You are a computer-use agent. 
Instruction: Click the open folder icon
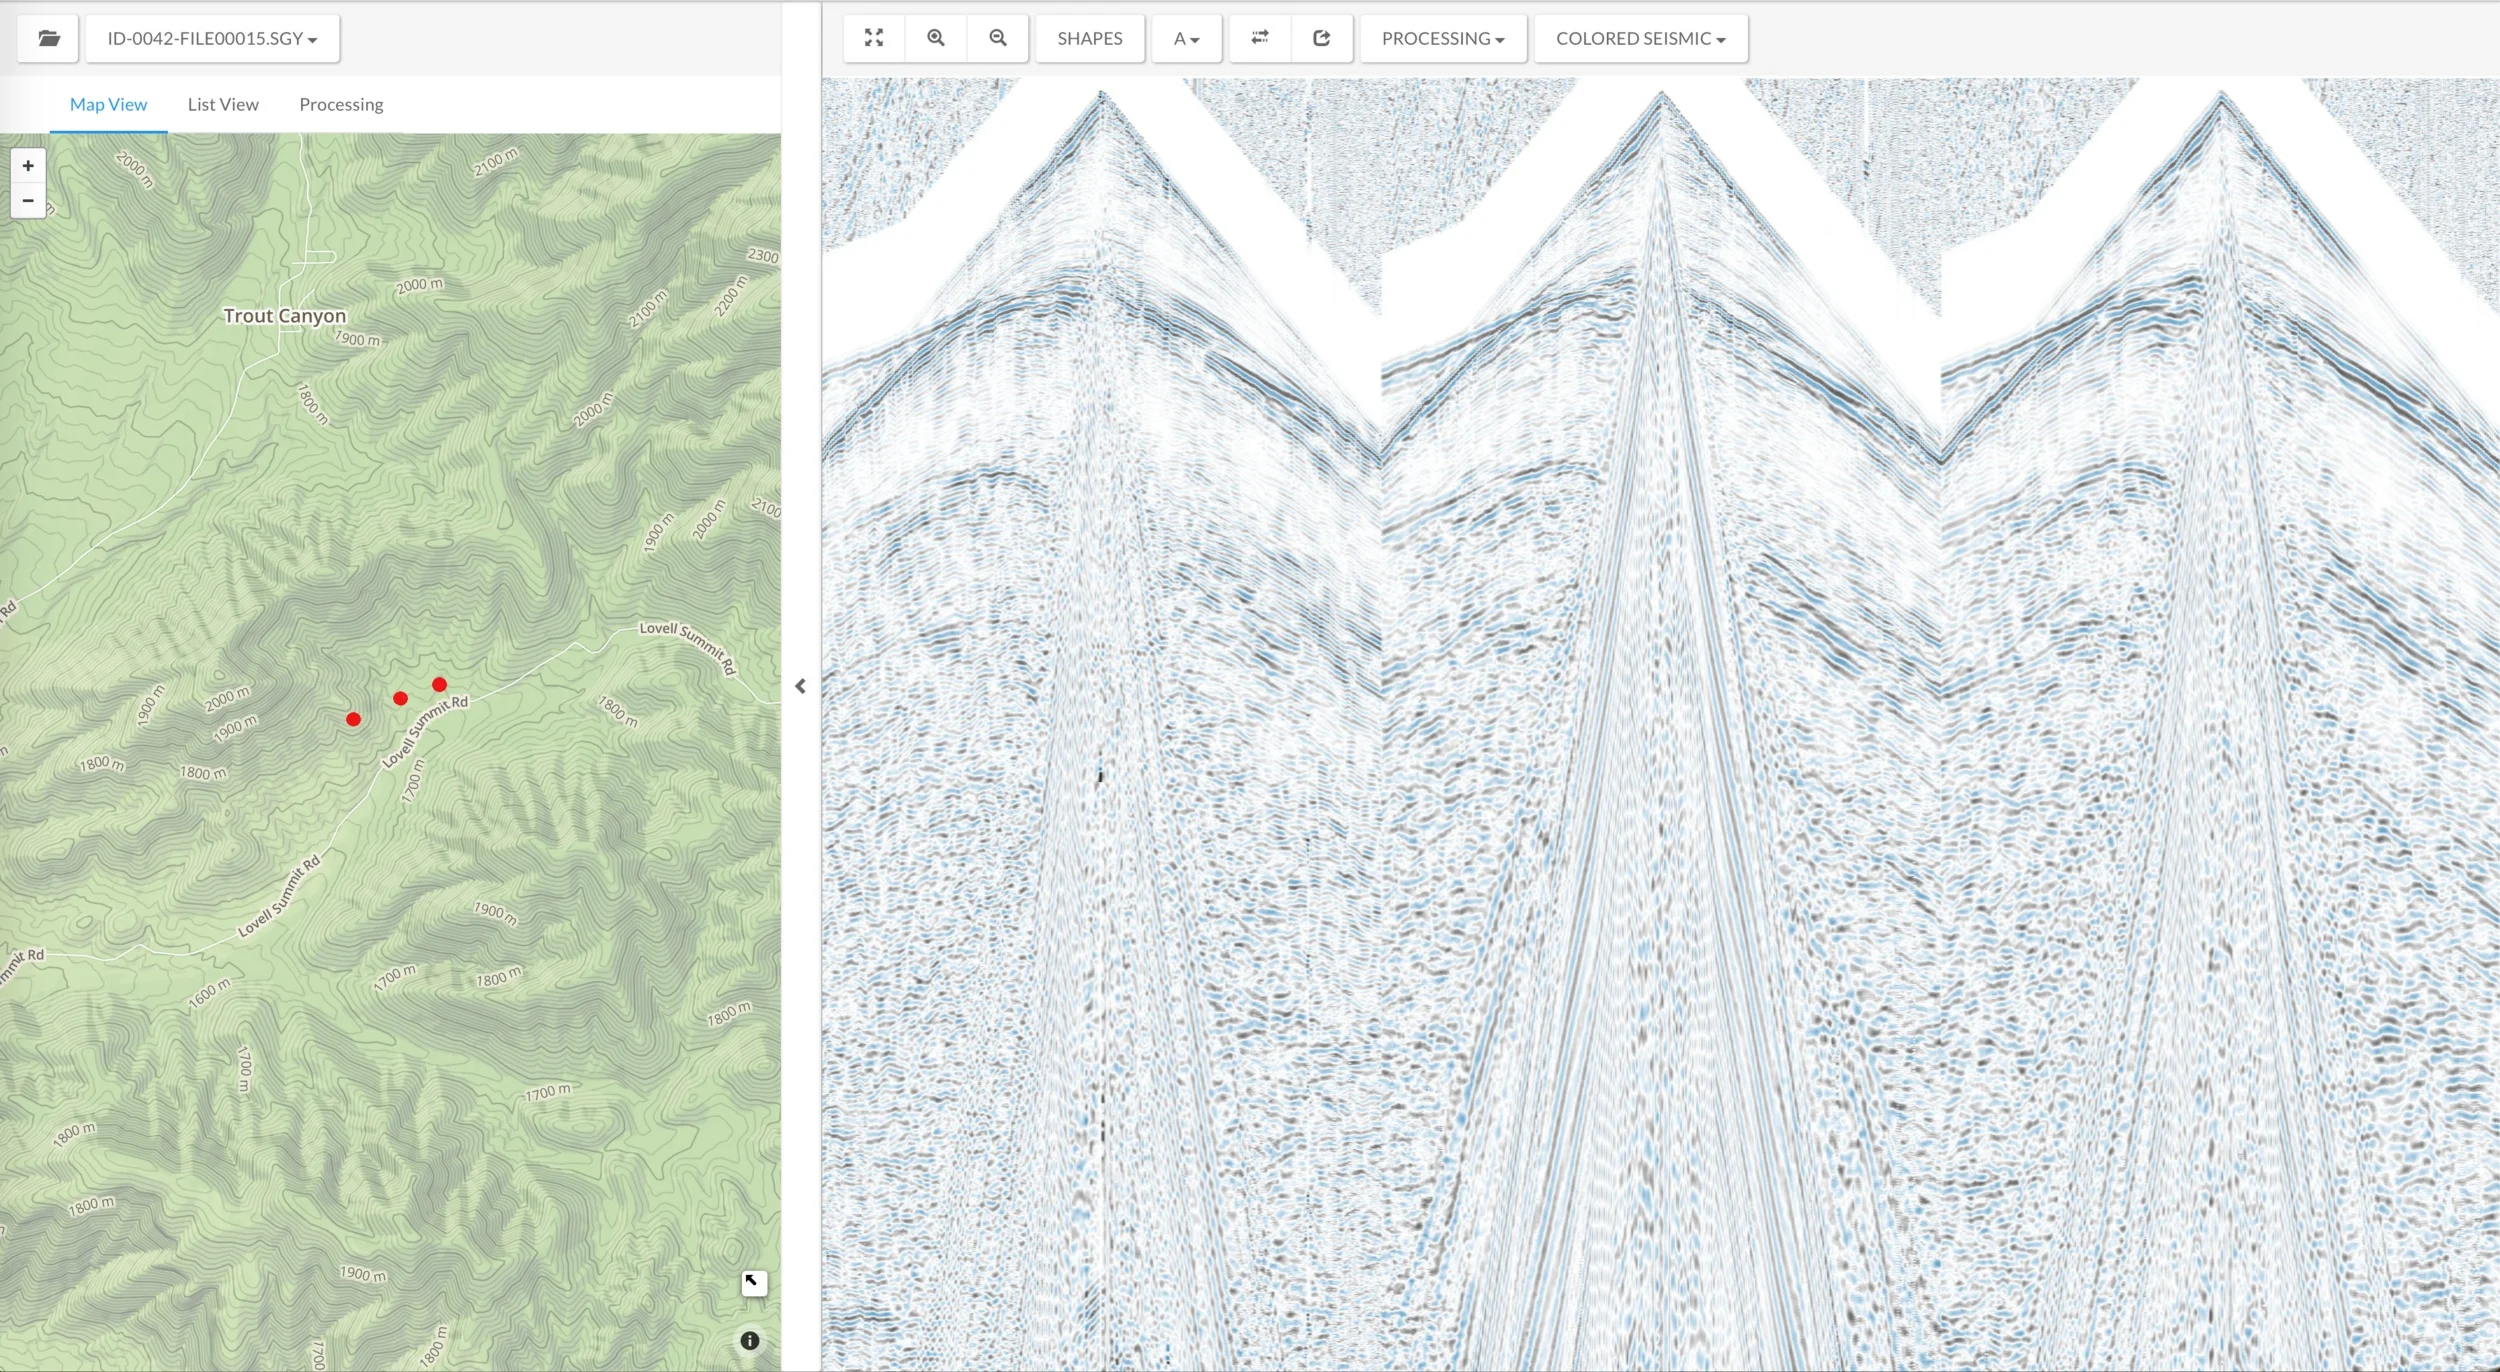coord(48,39)
